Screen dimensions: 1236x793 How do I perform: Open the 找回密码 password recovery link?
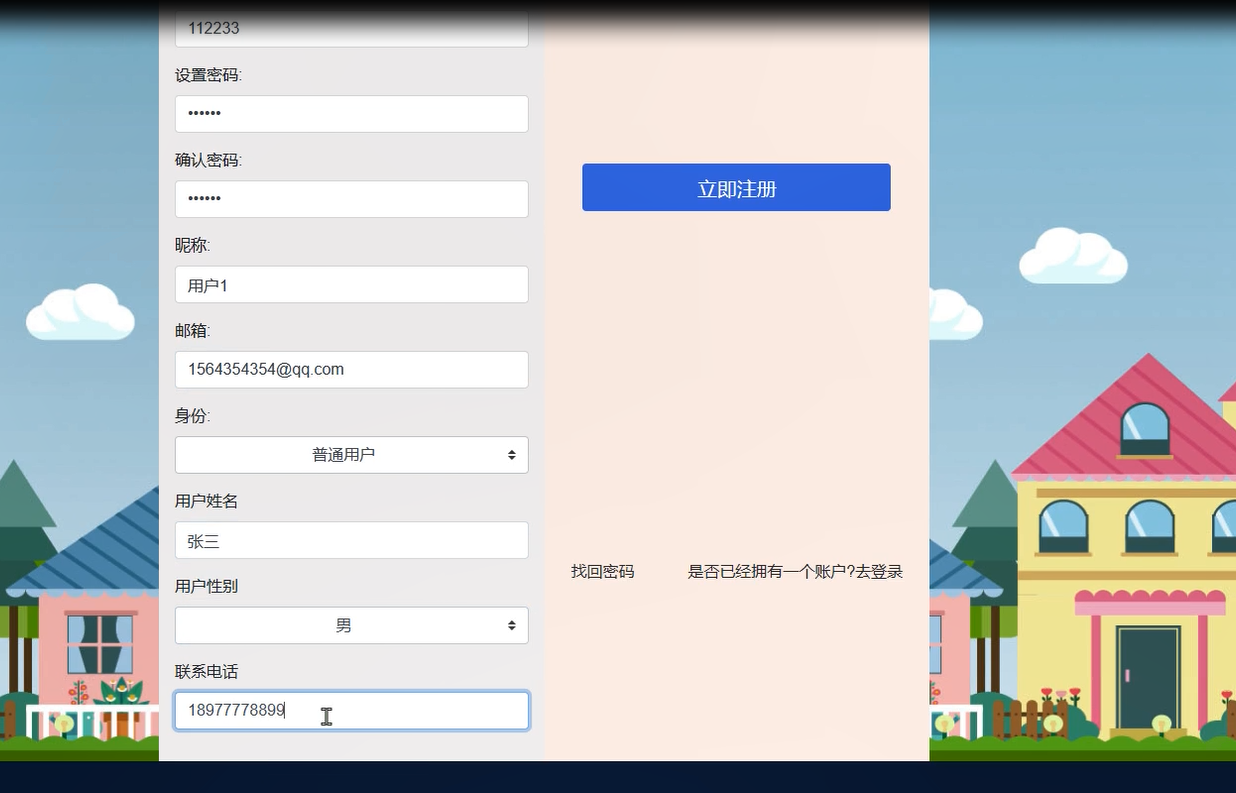coord(602,572)
